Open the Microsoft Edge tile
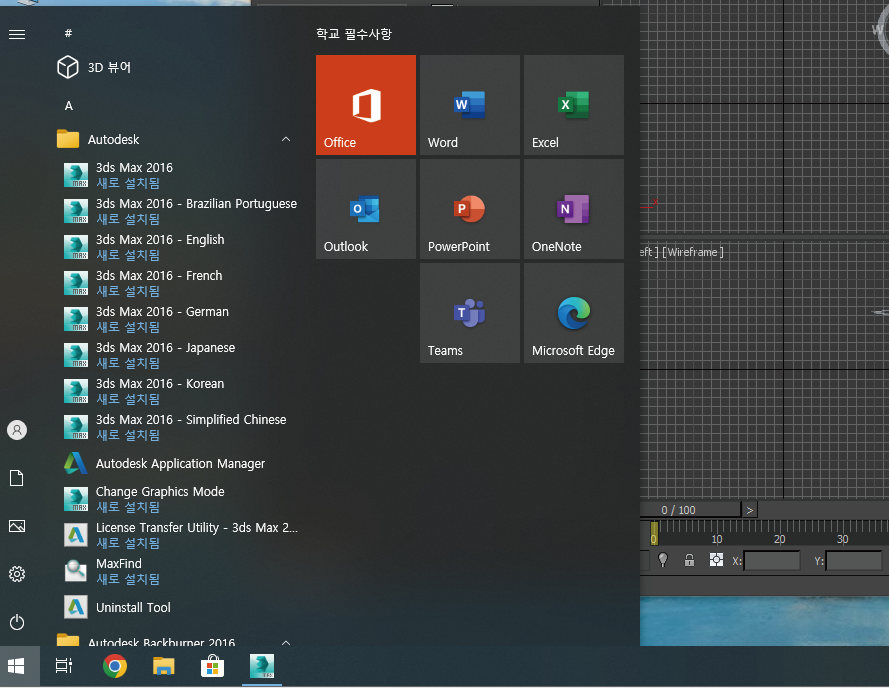889x688 pixels. point(574,313)
